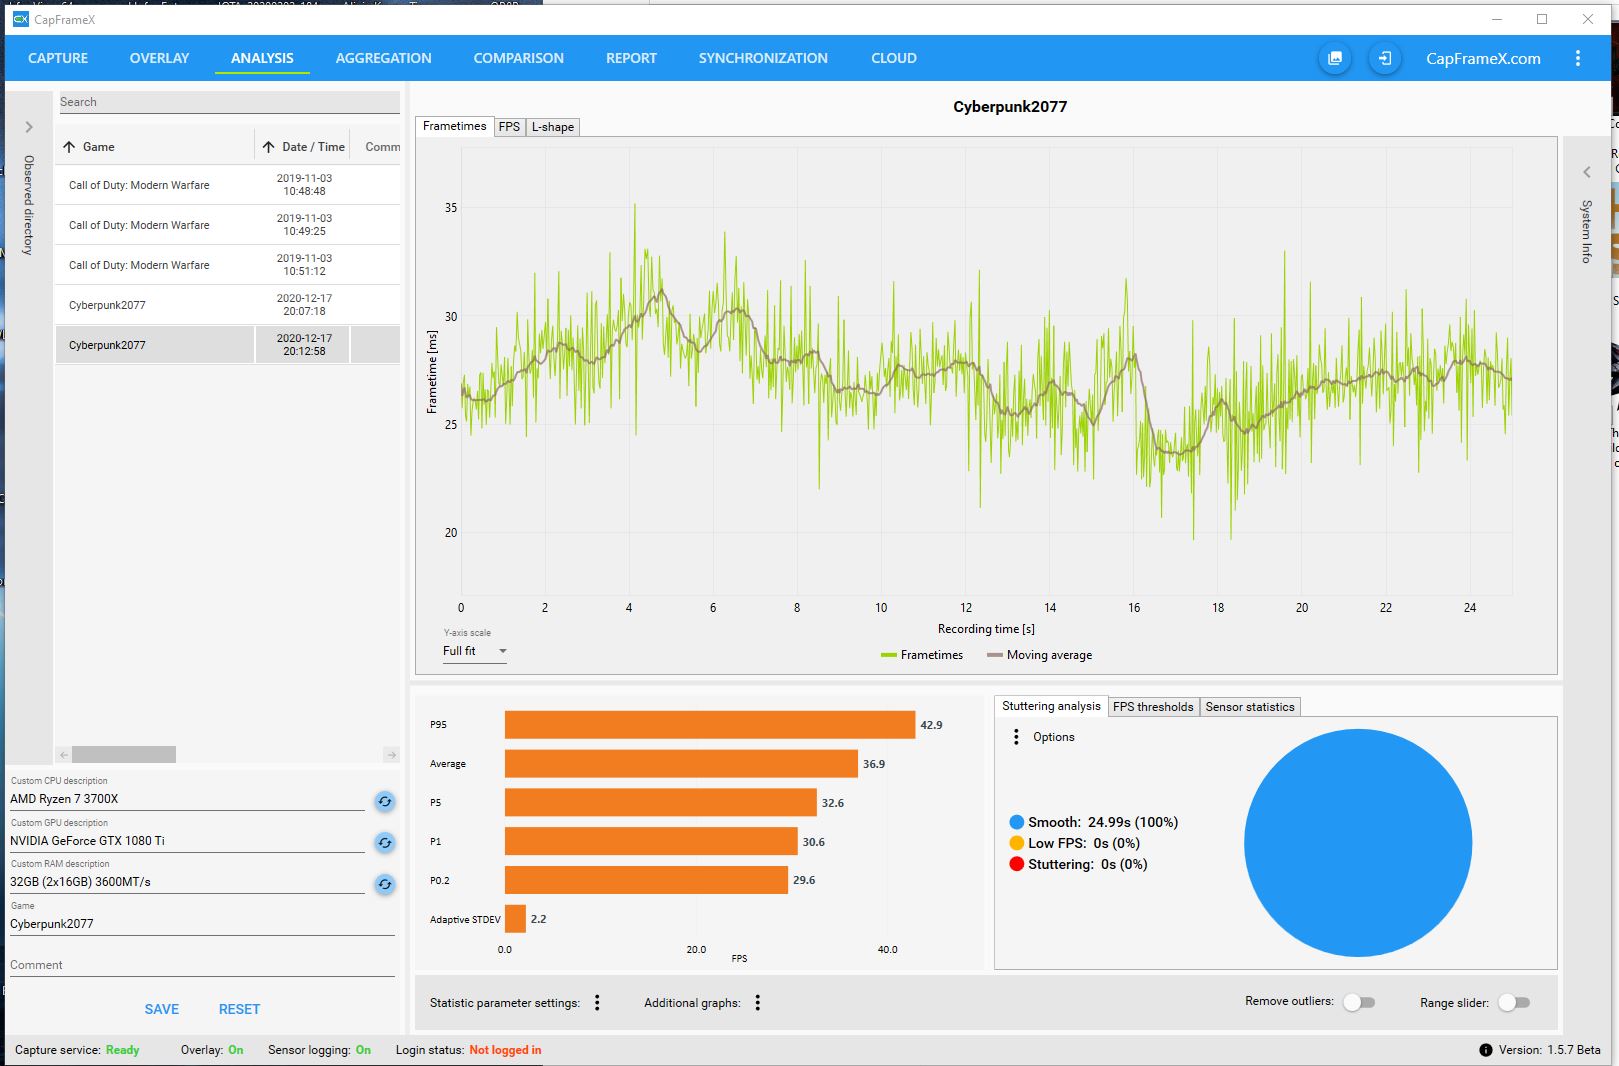Switch to FPS graph tab
The height and width of the screenshot is (1066, 1619).
point(509,127)
